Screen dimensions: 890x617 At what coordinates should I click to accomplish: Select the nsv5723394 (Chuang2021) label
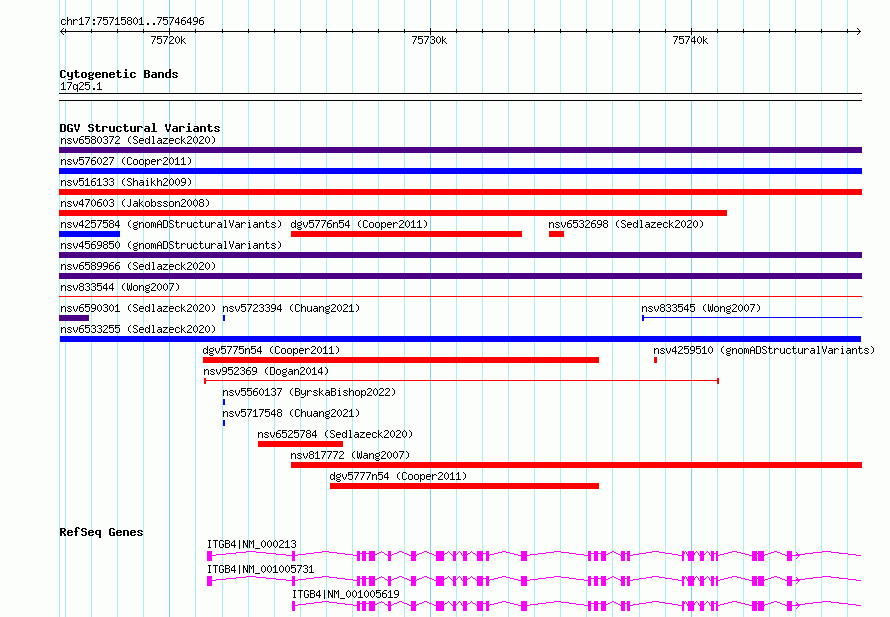291,308
